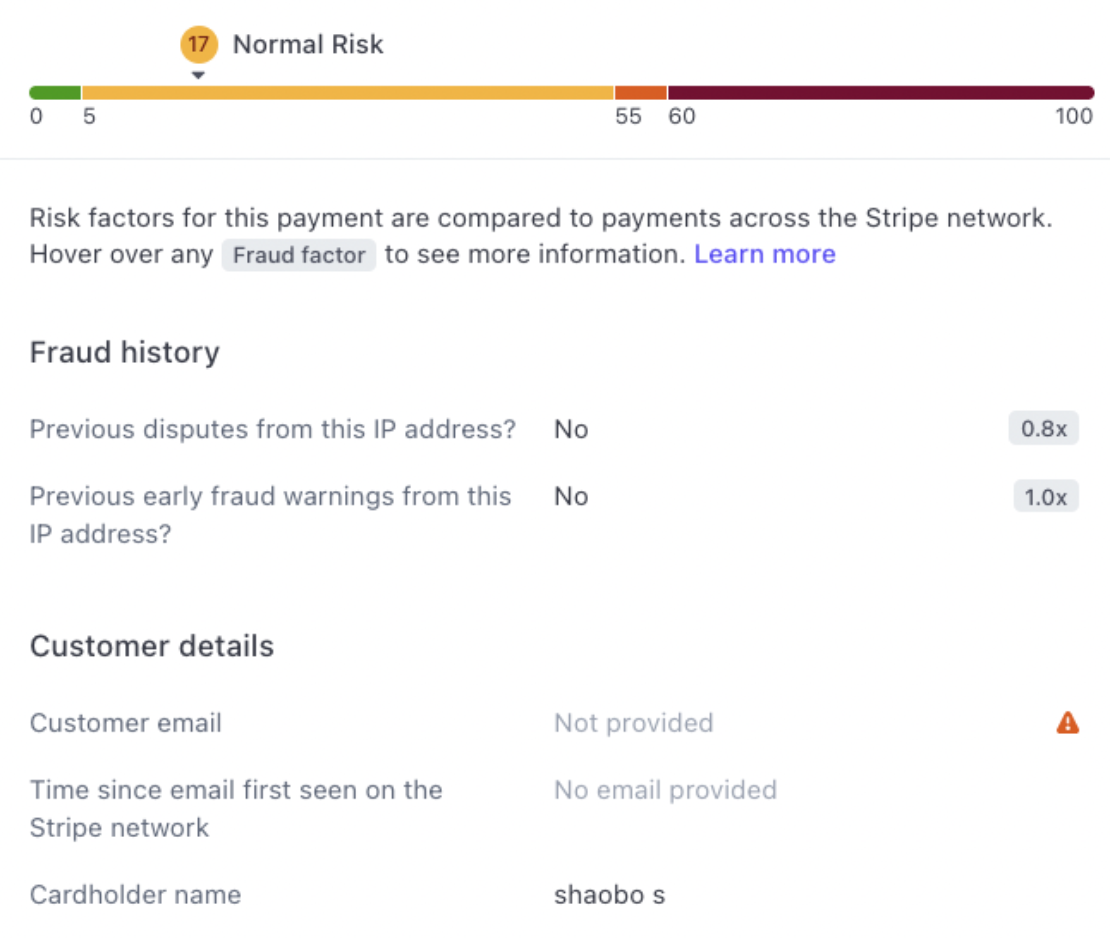
Task: Click the small risk score pointer arrow
Action: [198, 75]
